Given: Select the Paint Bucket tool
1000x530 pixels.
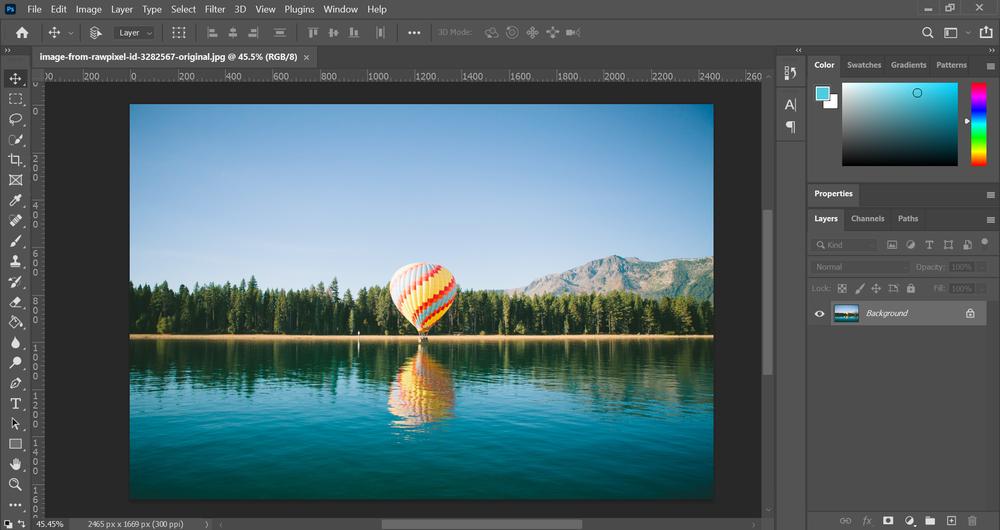Looking at the screenshot, I should click(15, 322).
